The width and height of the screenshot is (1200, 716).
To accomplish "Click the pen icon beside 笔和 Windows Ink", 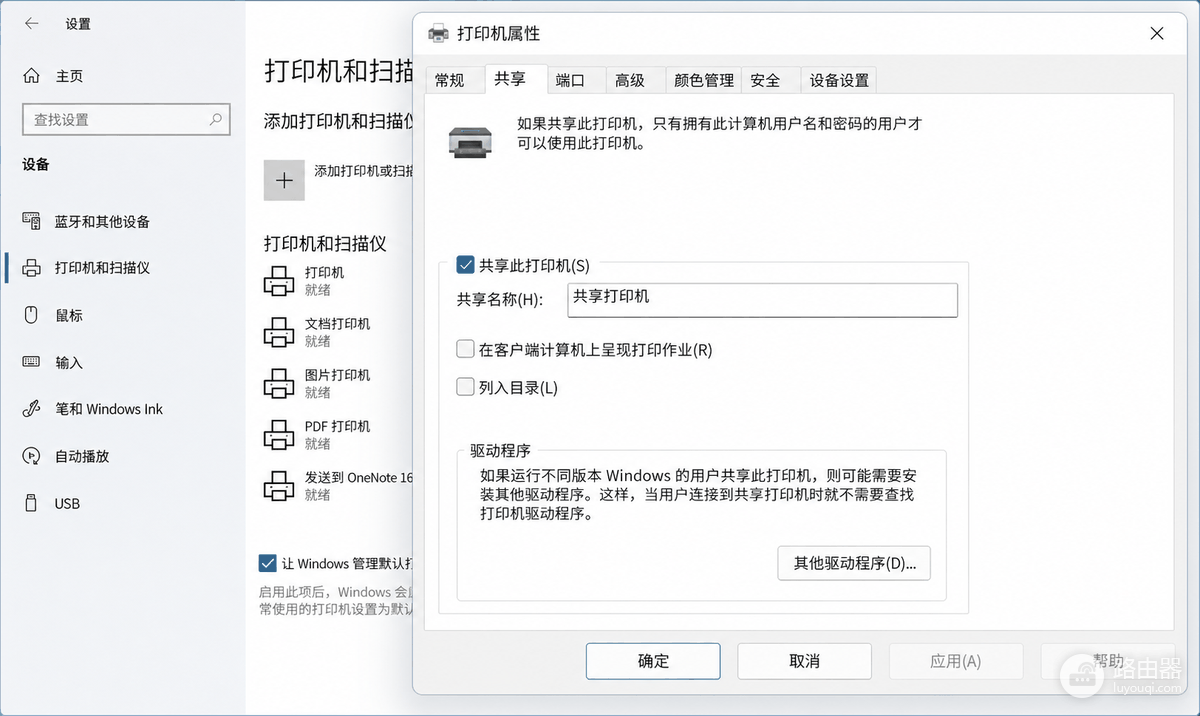I will [x=32, y=409].
